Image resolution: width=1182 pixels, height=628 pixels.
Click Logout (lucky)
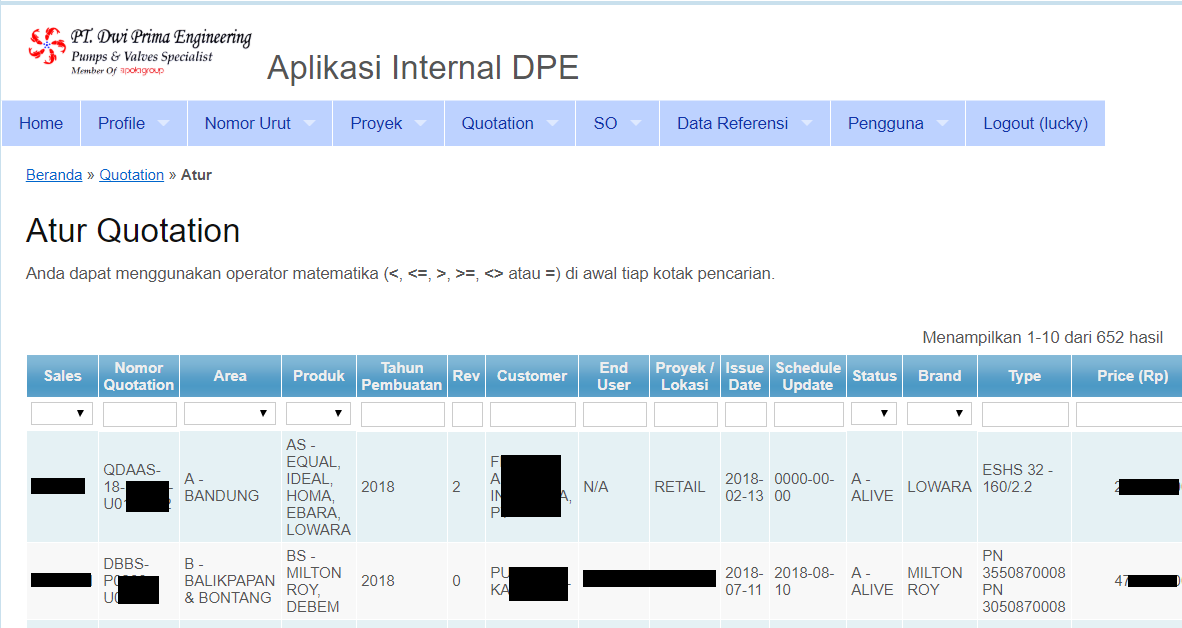pos(1036,124)
